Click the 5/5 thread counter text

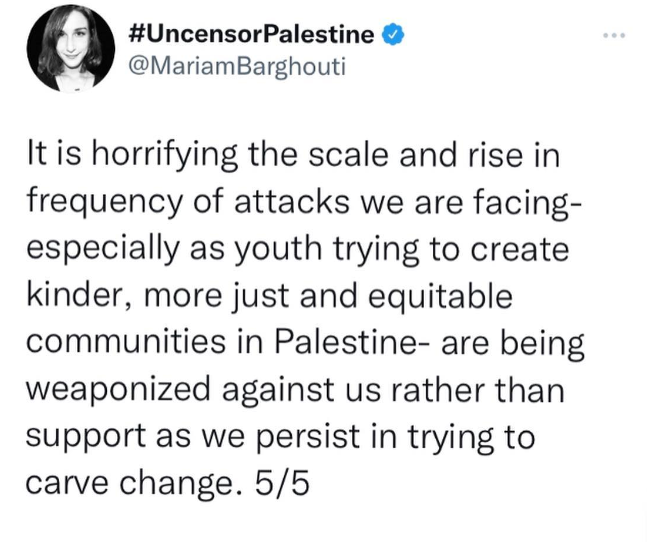(282, 482)
